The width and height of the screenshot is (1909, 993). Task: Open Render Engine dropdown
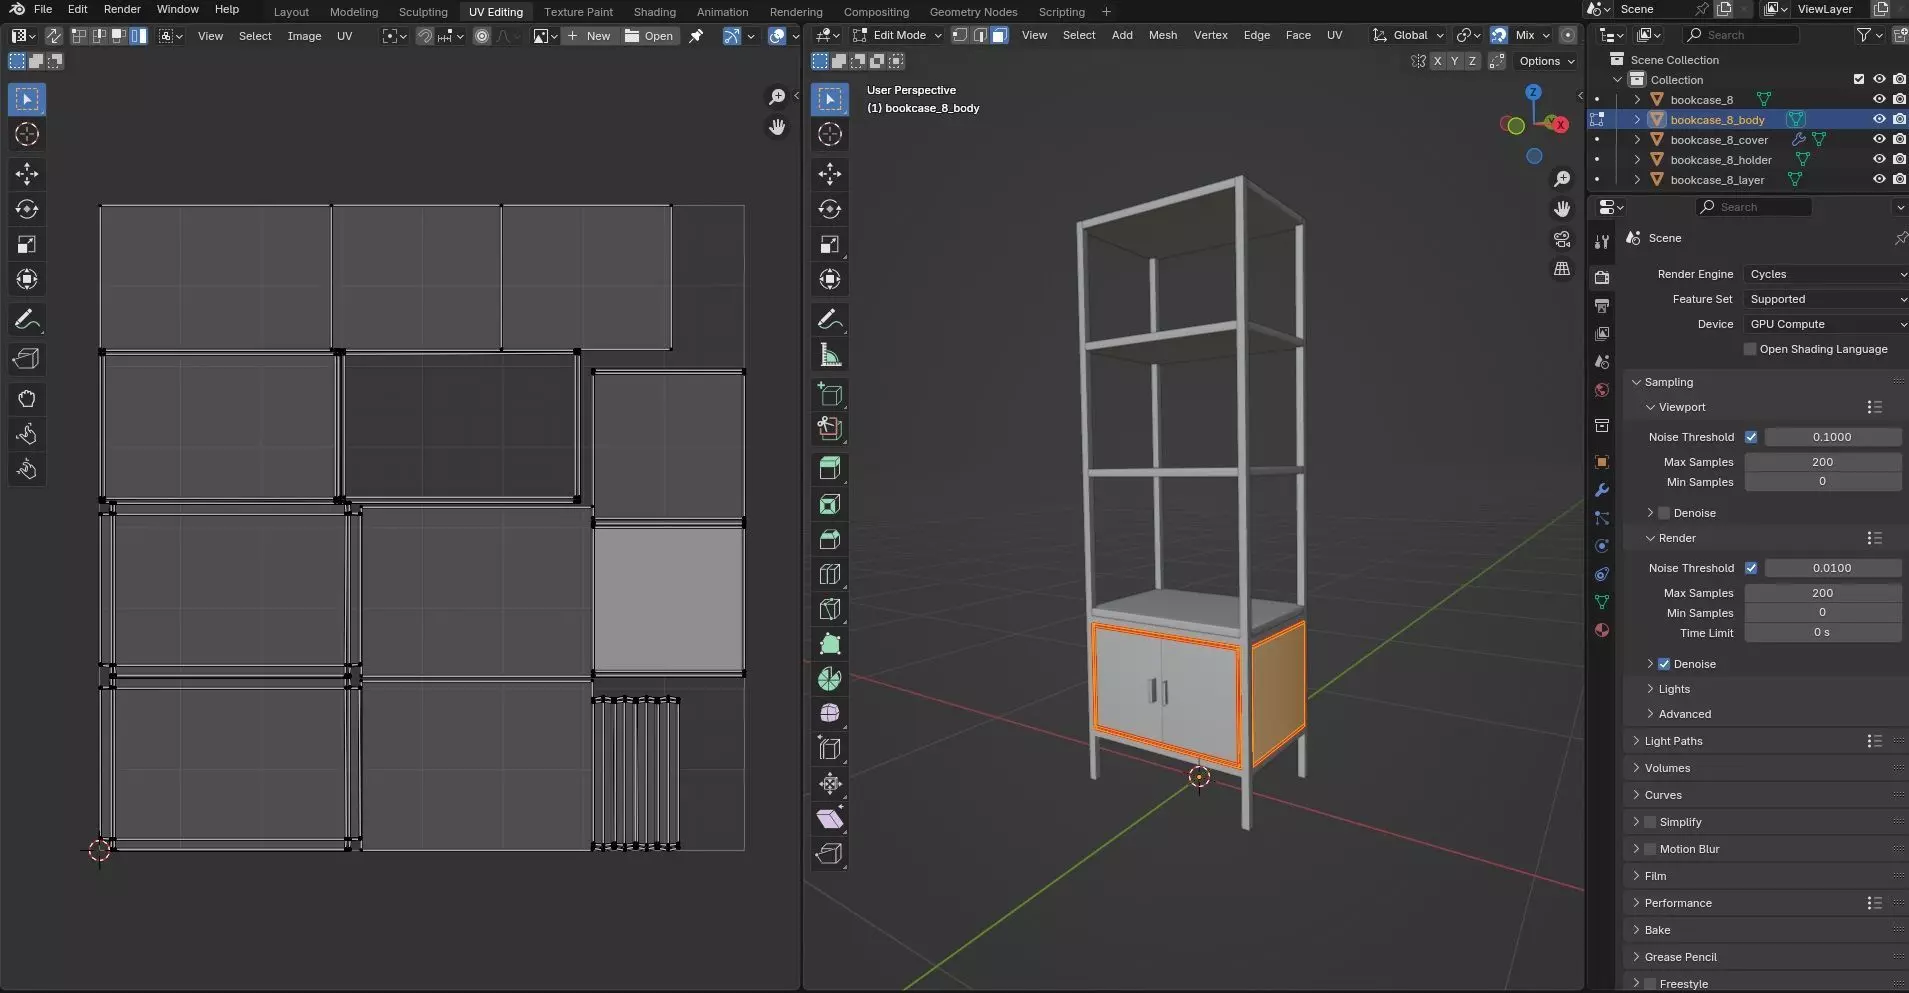[1826, 274]
